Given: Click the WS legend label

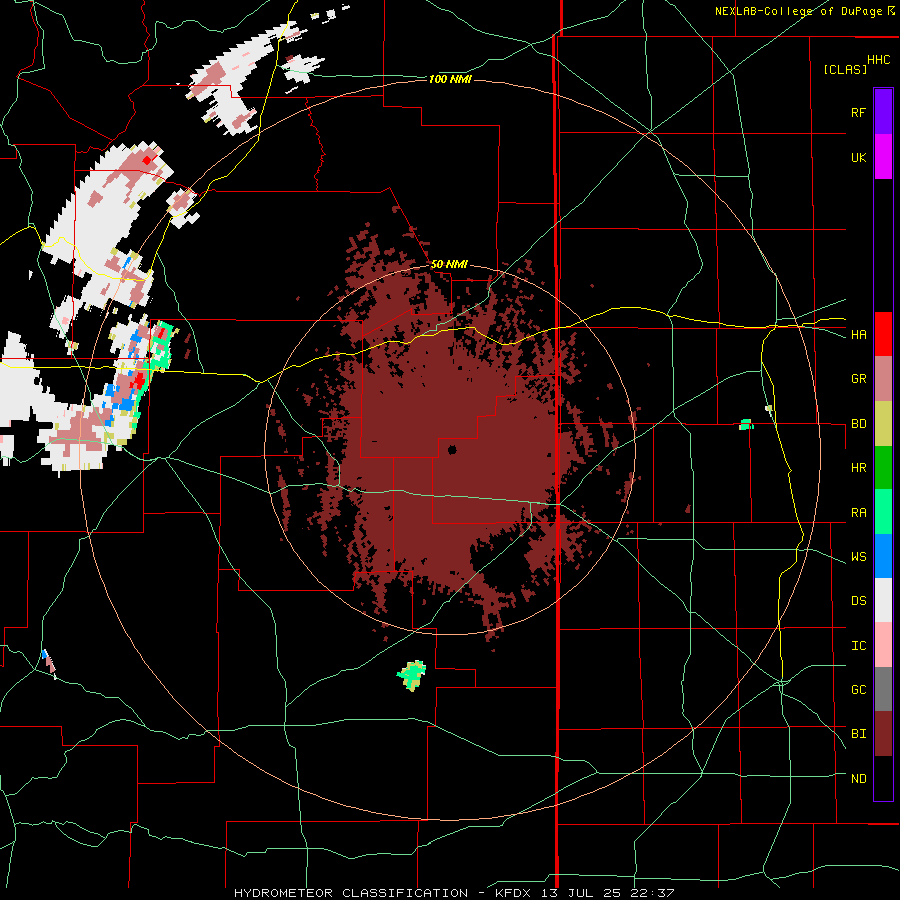Looking at the screenshot, I should (x=858, y=556).
